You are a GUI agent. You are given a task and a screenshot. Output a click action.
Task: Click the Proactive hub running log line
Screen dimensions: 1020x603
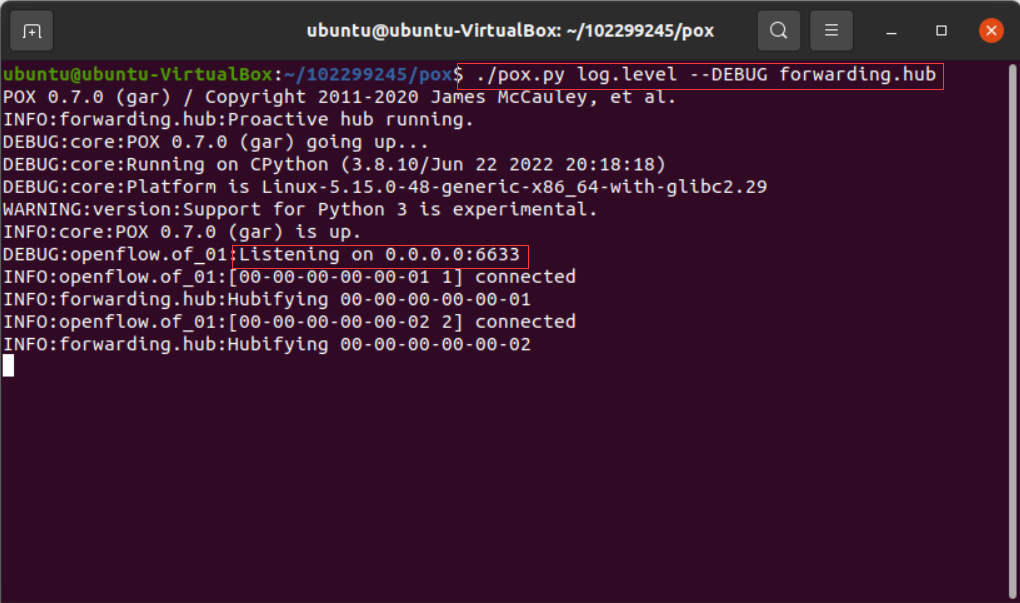(x=237, y=120)
